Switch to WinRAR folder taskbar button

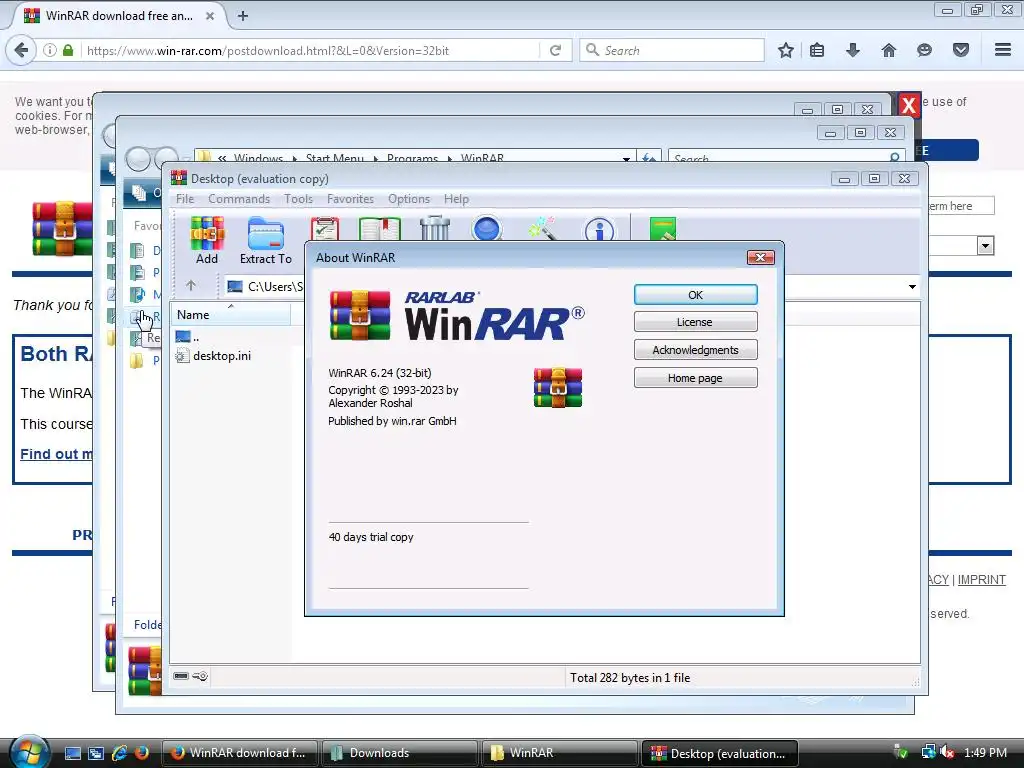pos(559,753)
